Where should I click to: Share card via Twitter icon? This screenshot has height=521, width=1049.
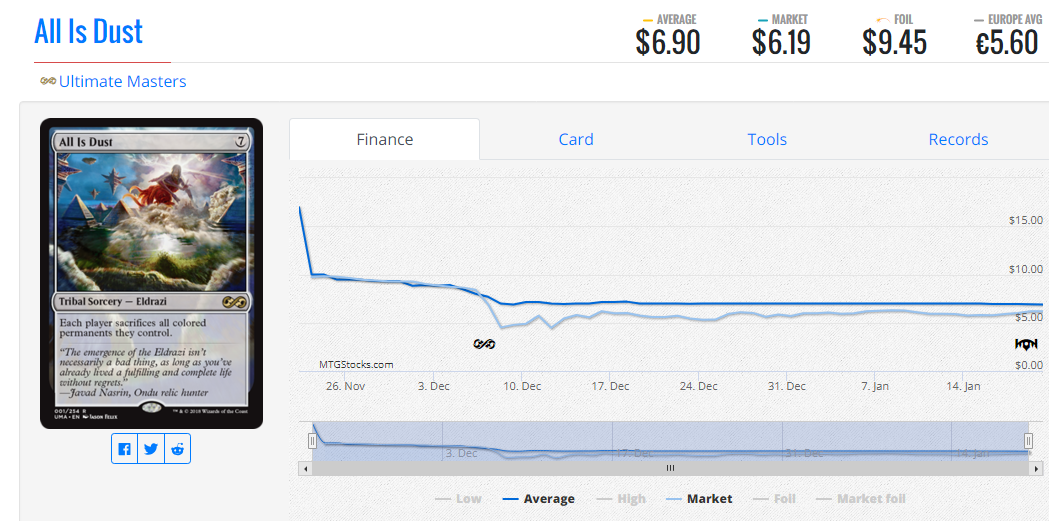click(151, 449)
